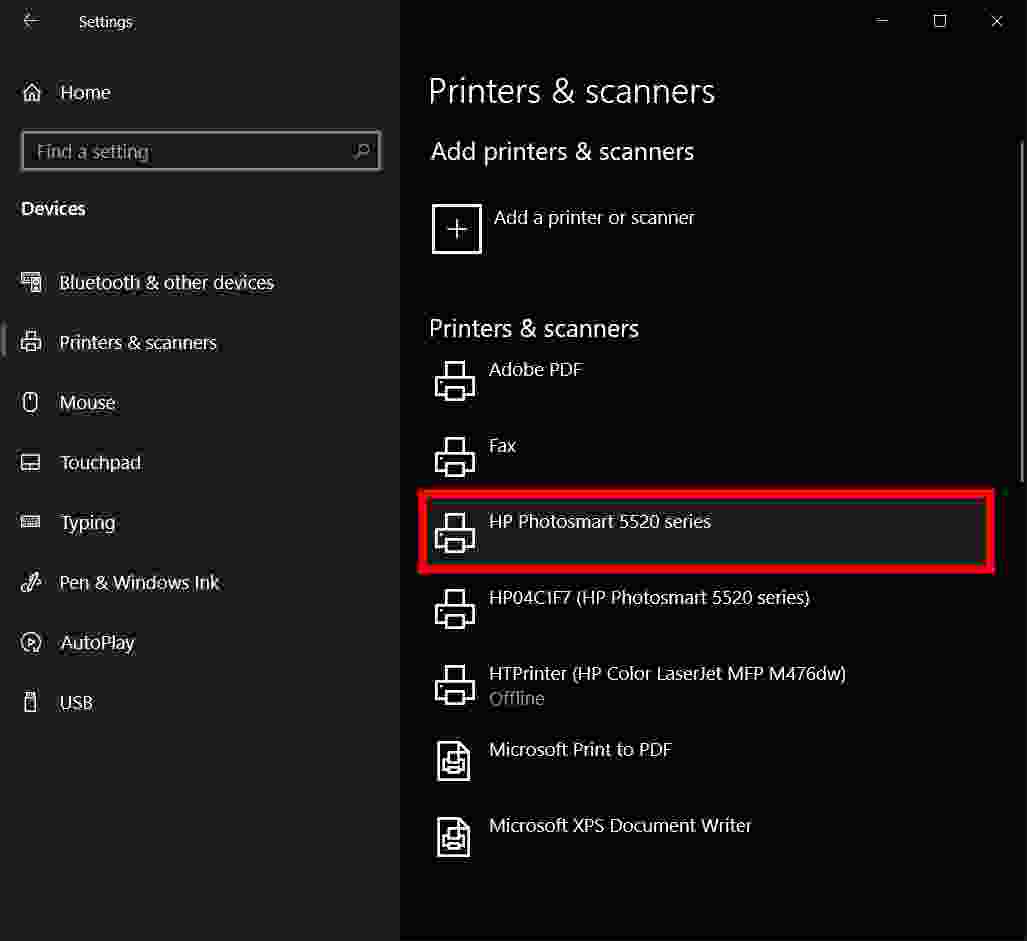
Task: Click the vertical scrollbar on right edge
Action: (1021, 312)
